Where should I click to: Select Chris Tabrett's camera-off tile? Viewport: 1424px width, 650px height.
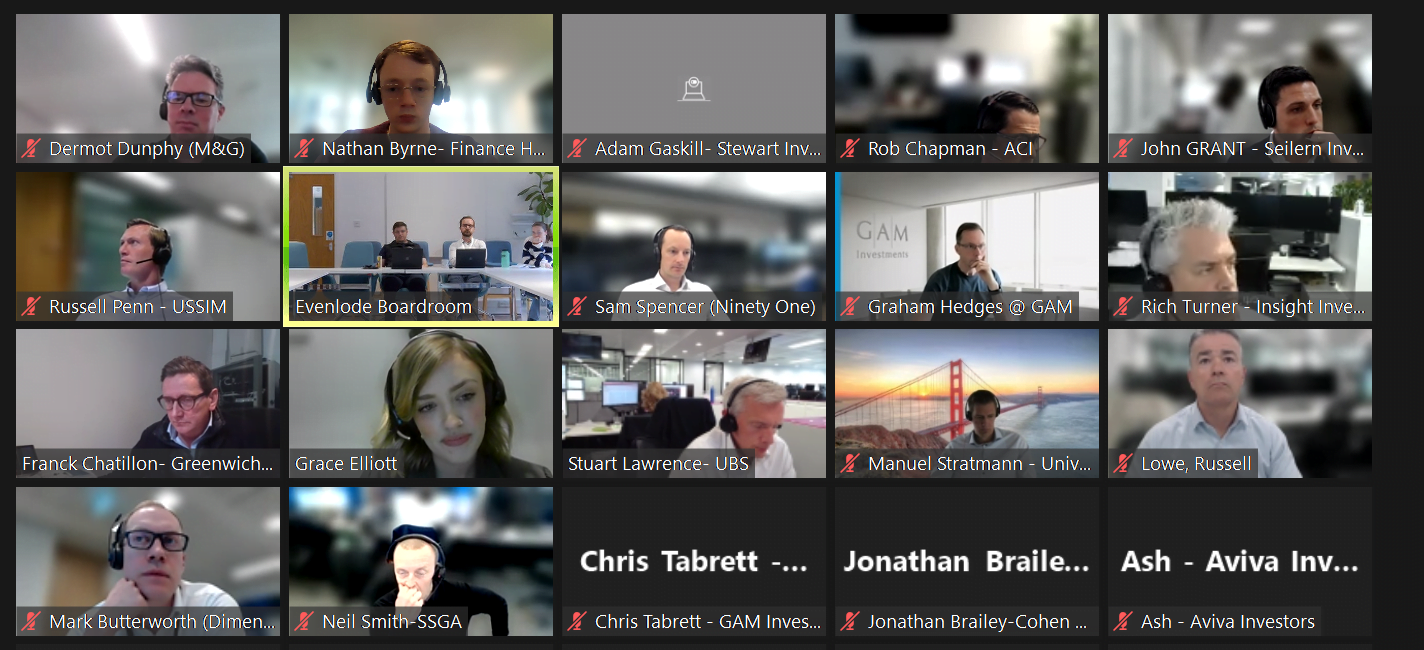(694, 561)
